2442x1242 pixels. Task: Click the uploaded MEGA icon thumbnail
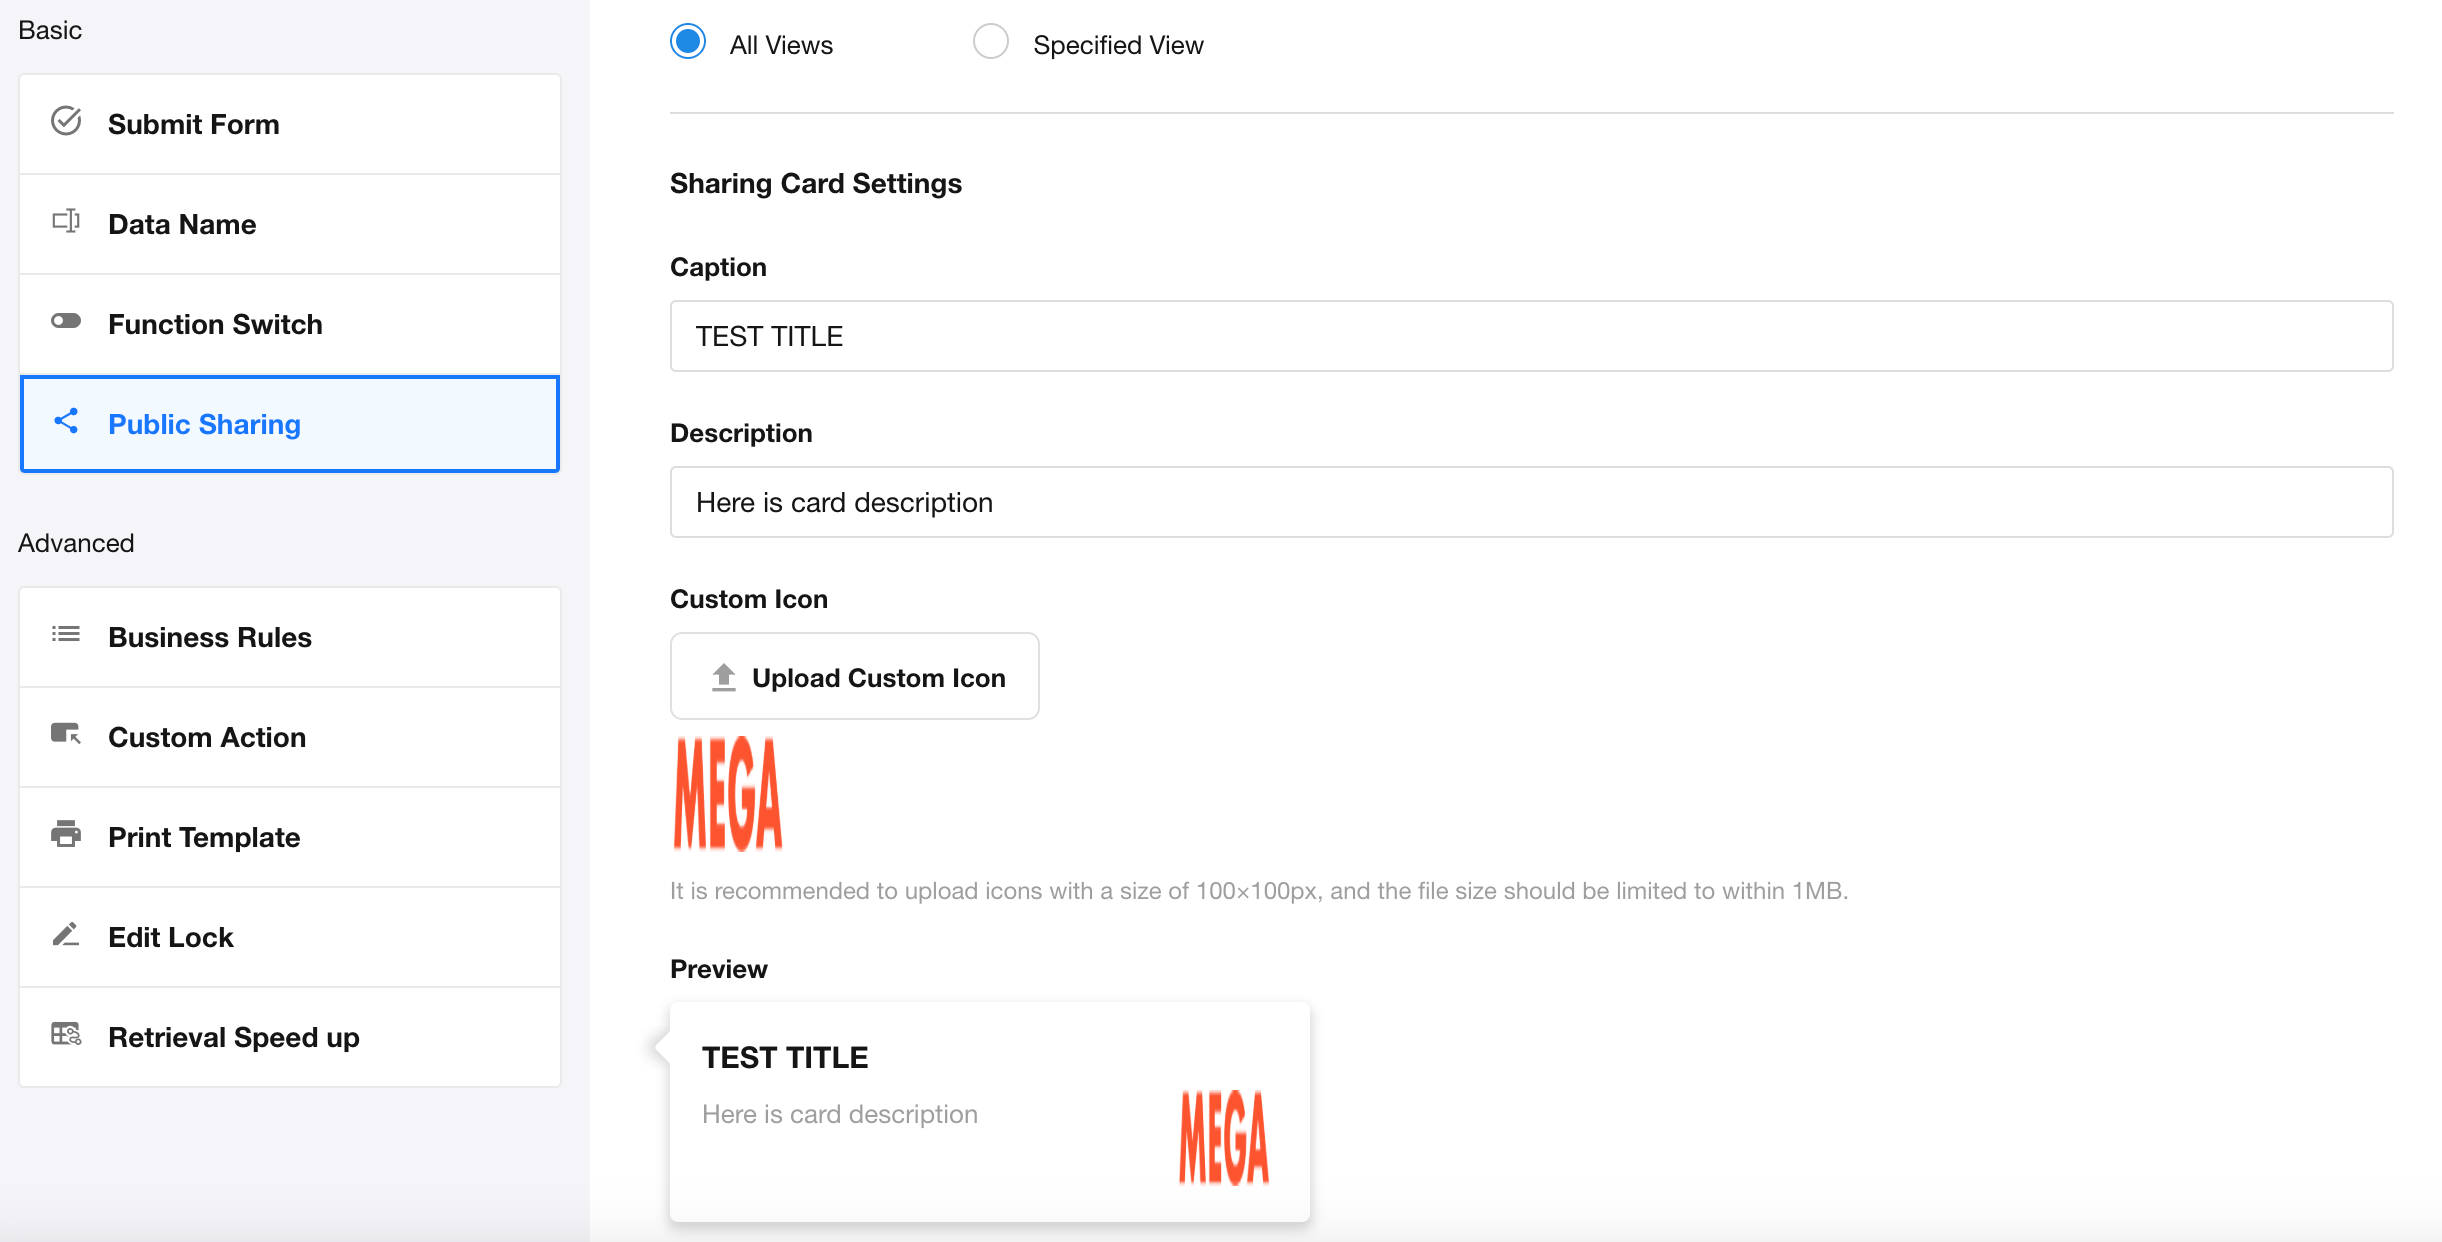728,793
